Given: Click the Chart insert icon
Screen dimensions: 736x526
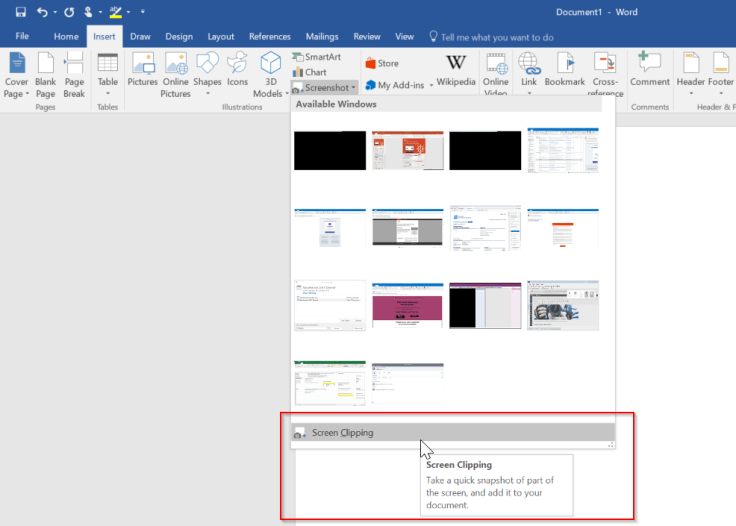Looking at the screenshot, I should tap(309, 72).
